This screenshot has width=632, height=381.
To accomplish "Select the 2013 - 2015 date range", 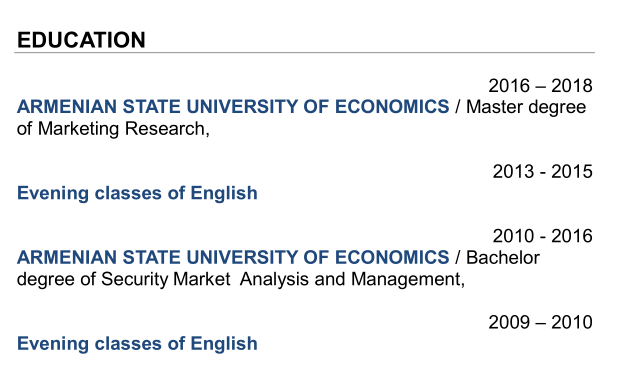I will [543, 172].
